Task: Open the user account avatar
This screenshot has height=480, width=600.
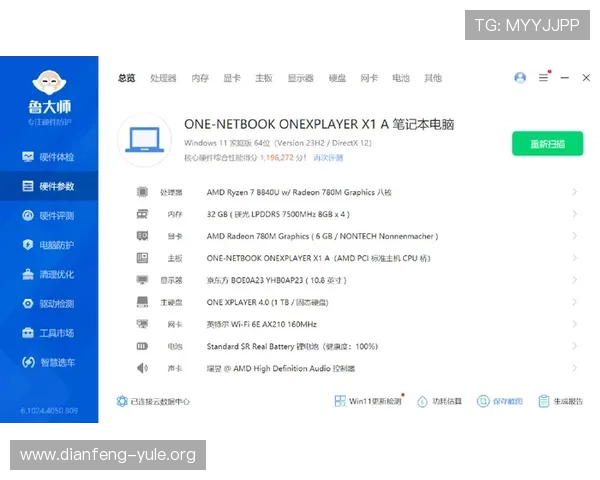Action: (x=520, y=78)
